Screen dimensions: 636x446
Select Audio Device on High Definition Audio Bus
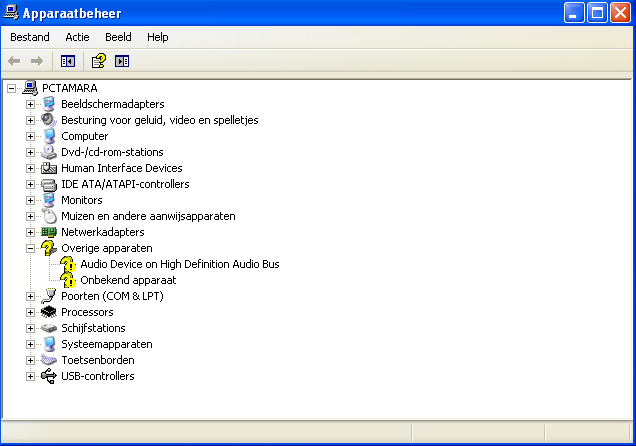pyautogui.click(x=180, y=264)
